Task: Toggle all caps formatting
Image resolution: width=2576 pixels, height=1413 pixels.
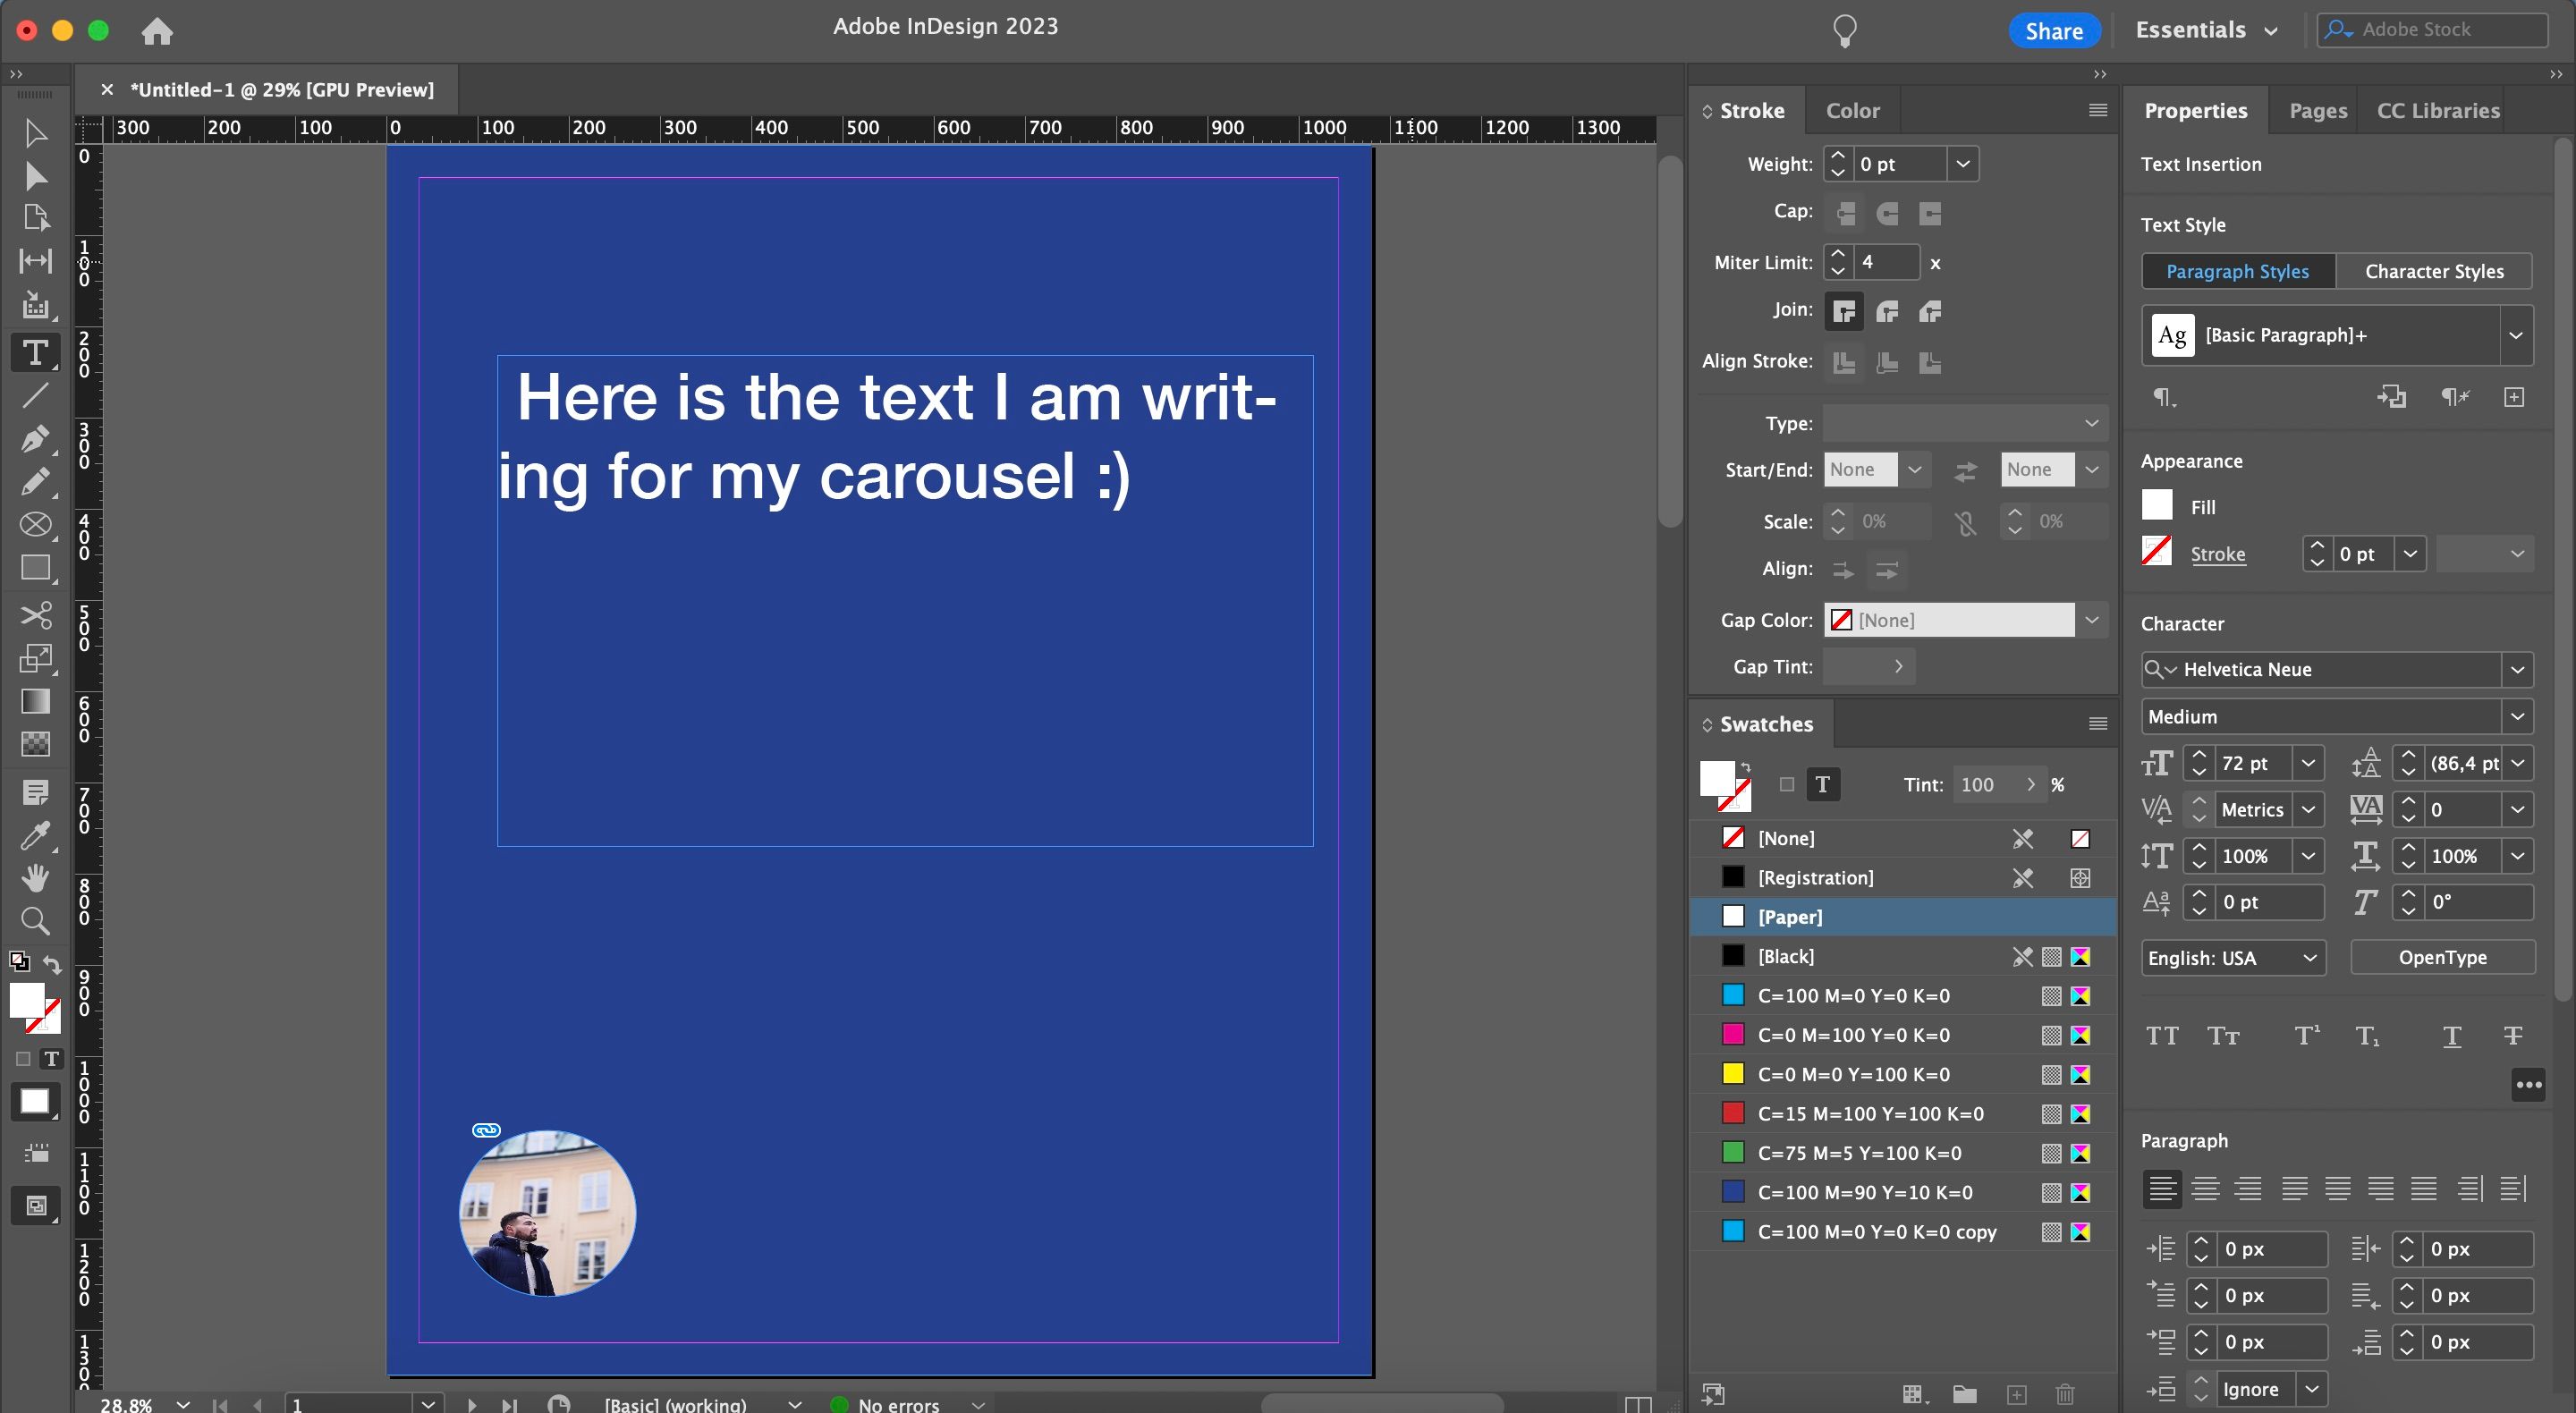Action: [x=2162, y=1035]
